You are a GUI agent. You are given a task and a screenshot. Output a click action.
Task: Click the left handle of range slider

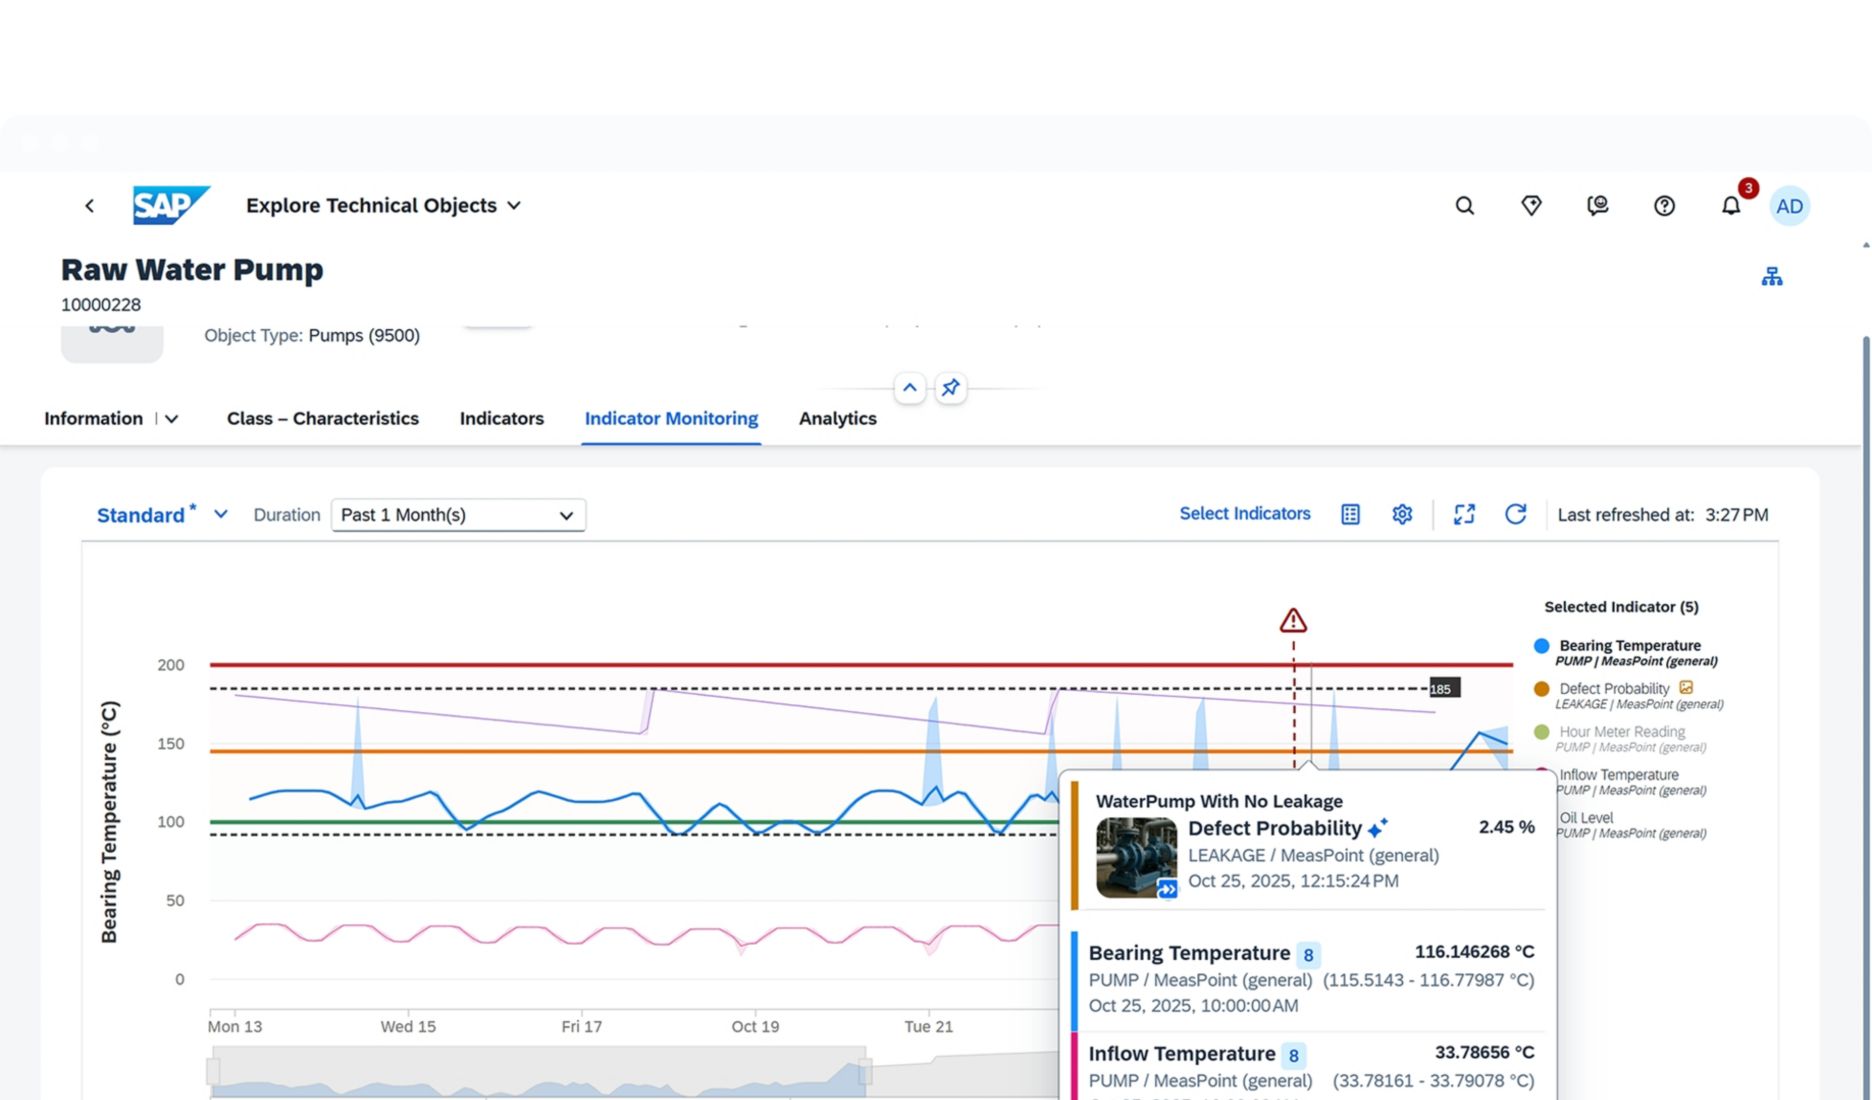[213, 1072]
